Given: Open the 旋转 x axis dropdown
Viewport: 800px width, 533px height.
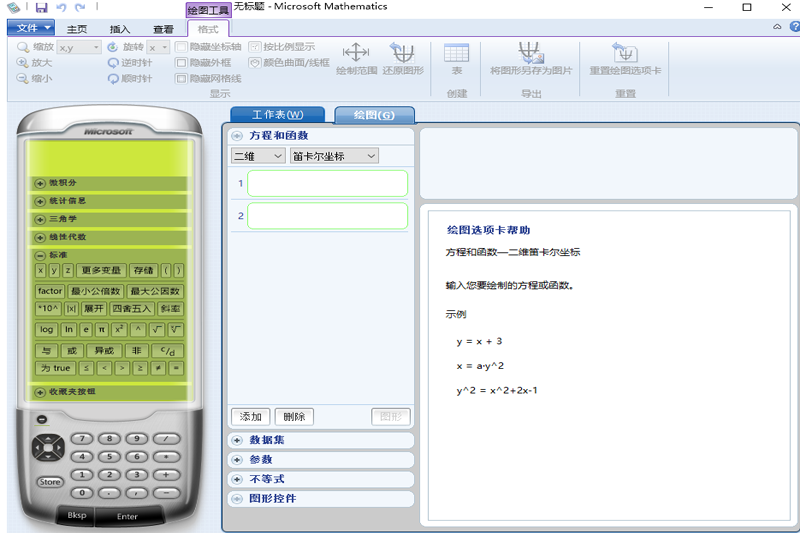Looking at the screenshot, I should (x=158, y=47).
